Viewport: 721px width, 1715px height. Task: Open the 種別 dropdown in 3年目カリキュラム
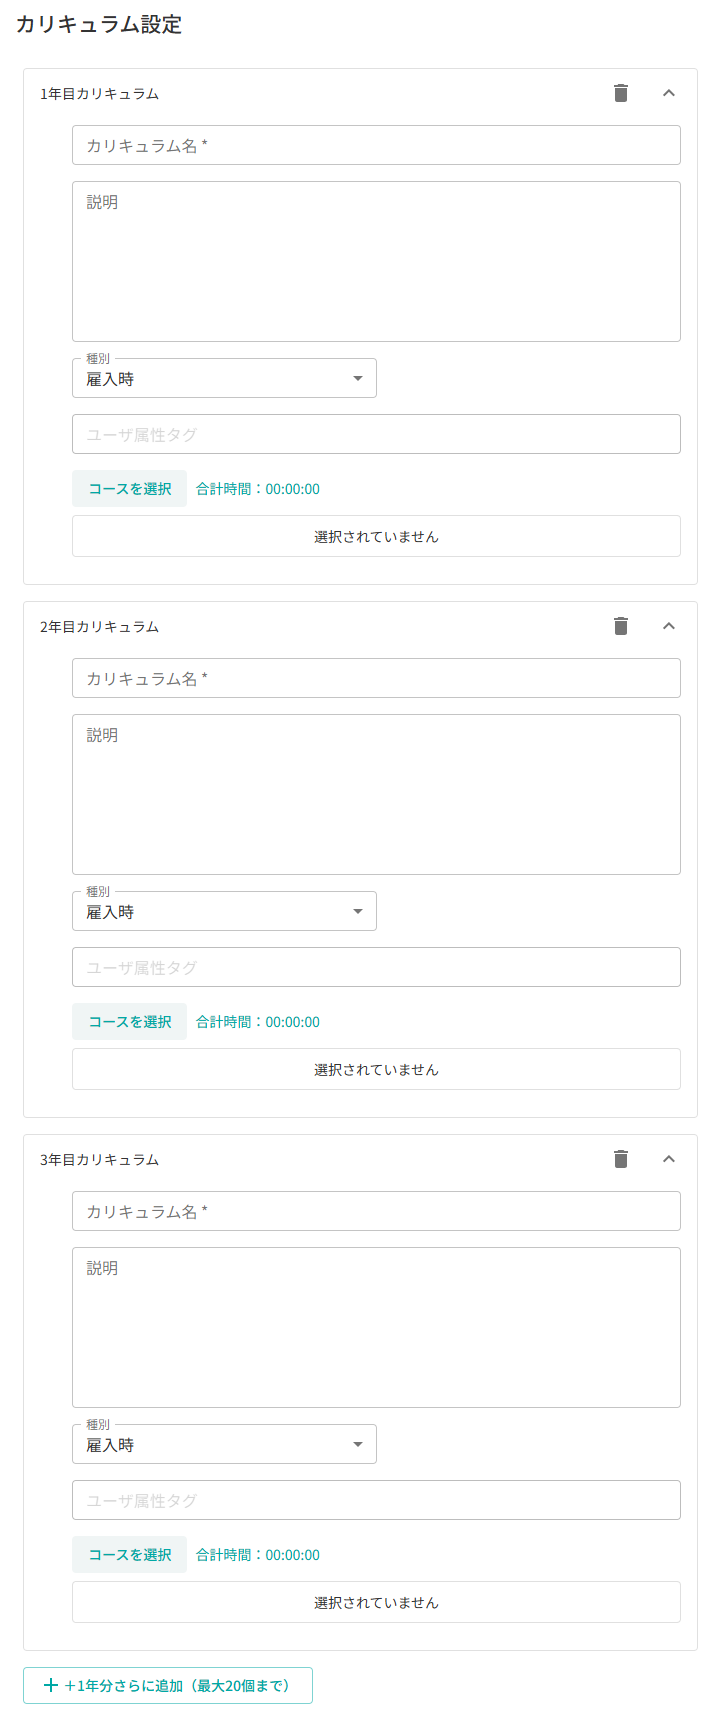[224, 1444]
